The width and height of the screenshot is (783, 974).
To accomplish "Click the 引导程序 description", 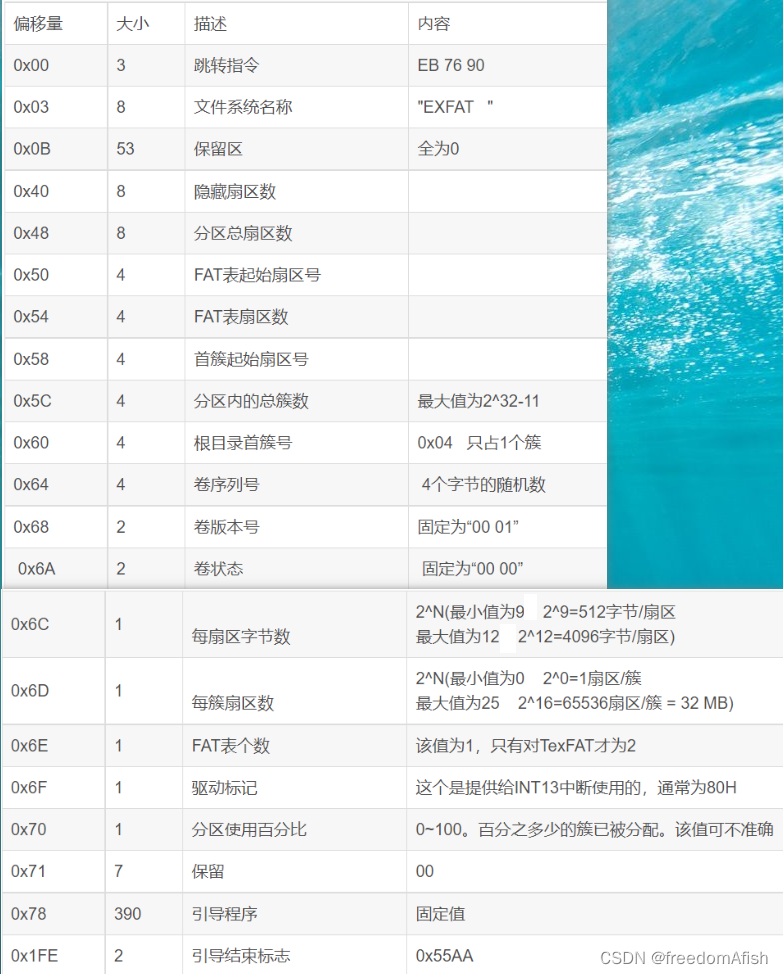I will [x=224, y=914].
